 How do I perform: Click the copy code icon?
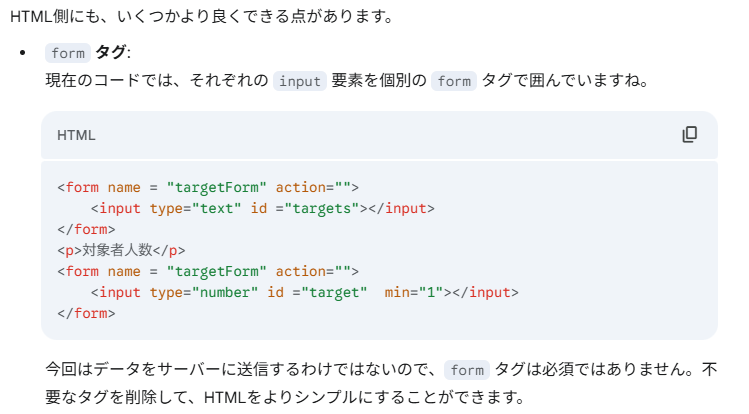point(689,134)
